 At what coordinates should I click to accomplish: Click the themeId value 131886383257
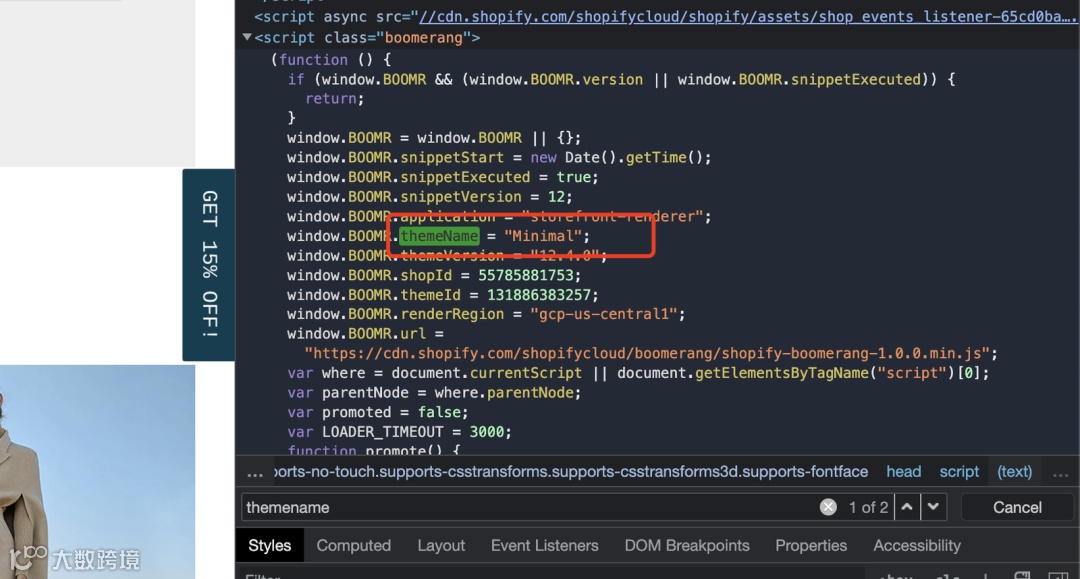click(x=539, y=295)
